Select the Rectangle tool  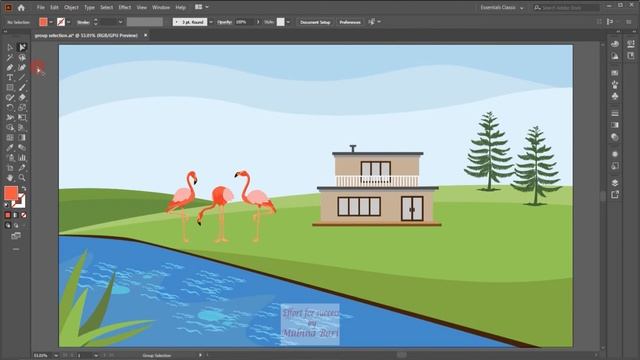[10, 87]
